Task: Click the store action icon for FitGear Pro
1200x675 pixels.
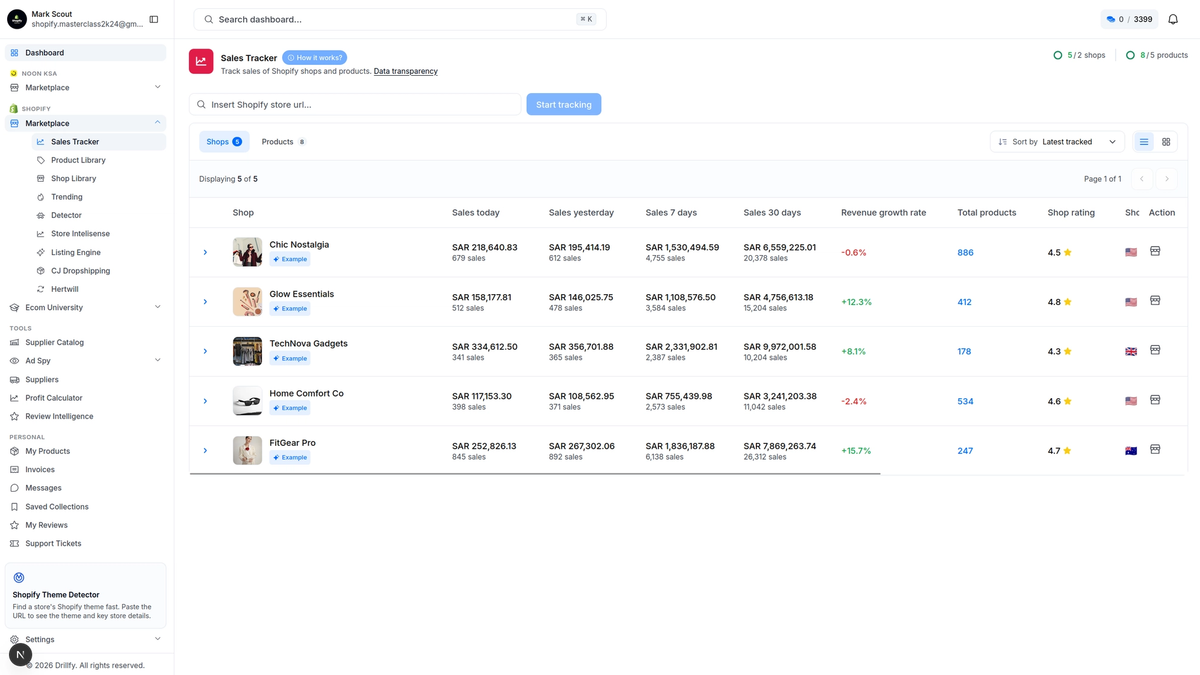Action: [x=1155, y=449]
